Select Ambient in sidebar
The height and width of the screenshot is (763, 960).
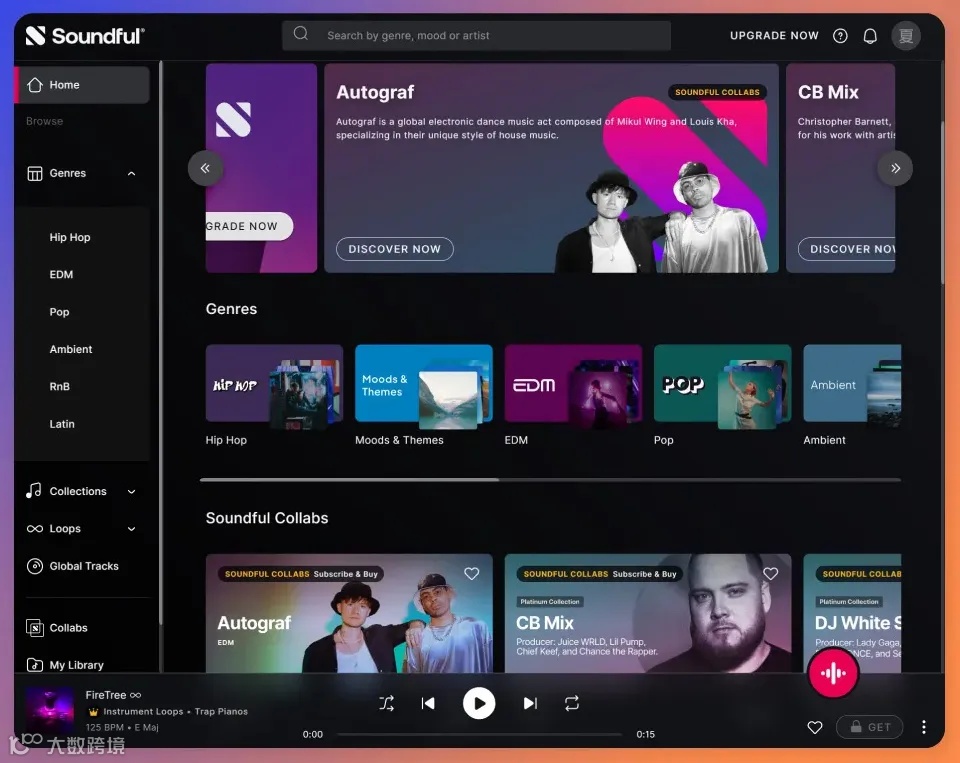(x=71, y=349)
